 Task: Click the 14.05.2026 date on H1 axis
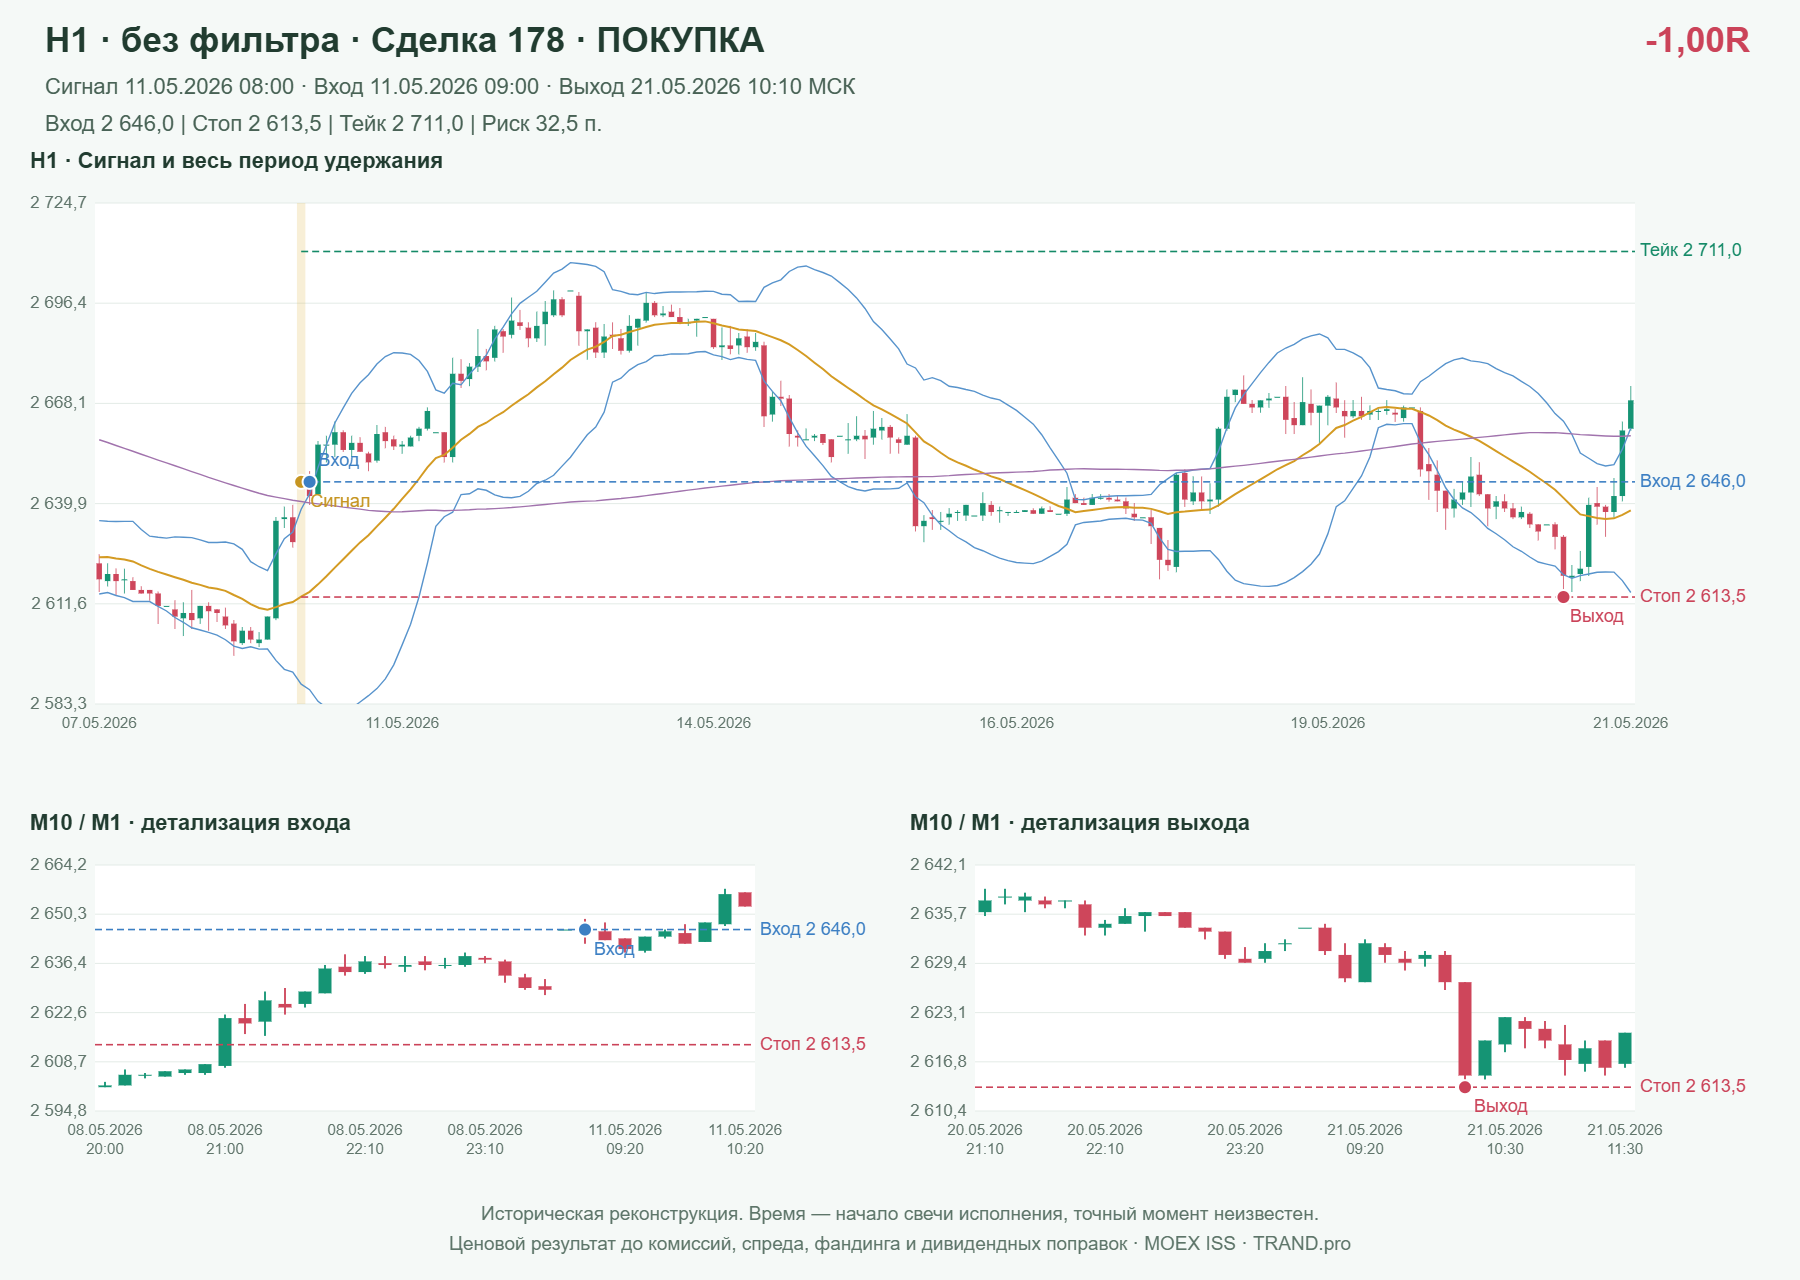point(713,723)
